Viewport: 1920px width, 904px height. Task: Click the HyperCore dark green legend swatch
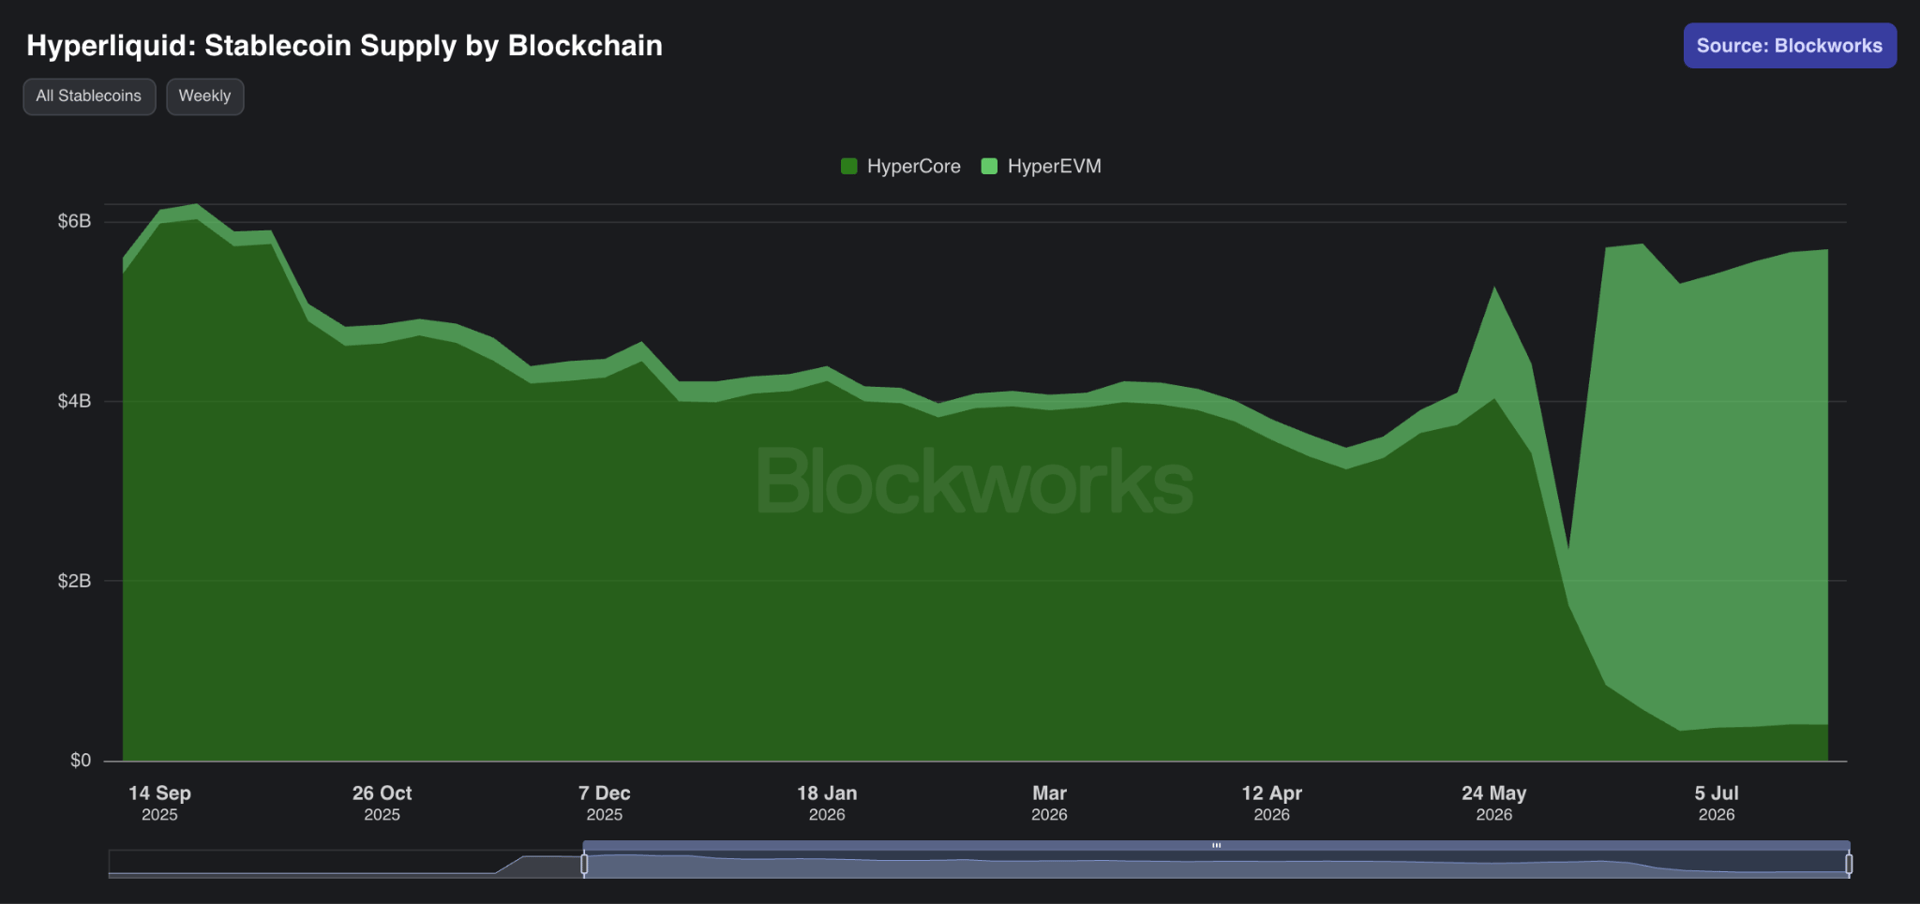coord(849,166)
